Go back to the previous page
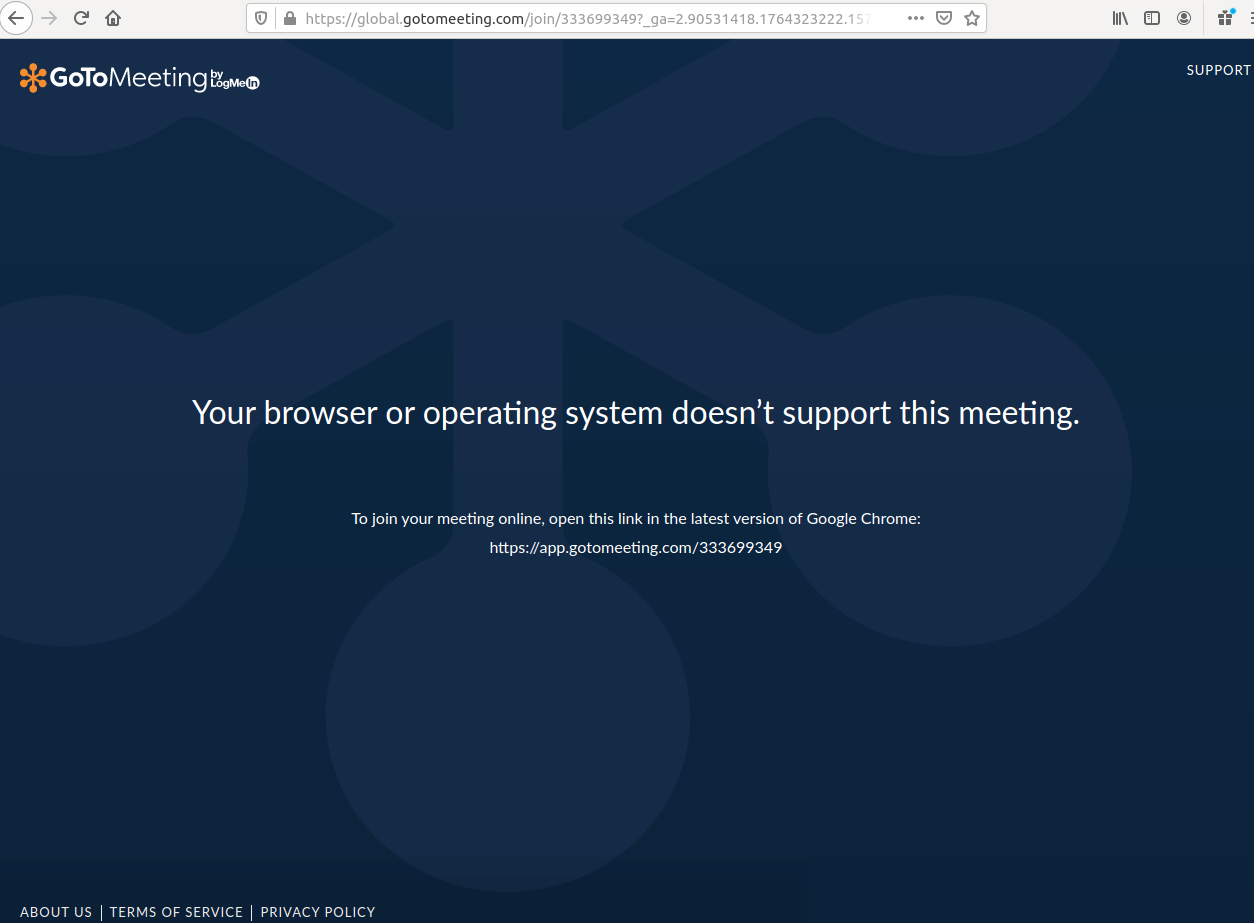 [x=17, y=18]
